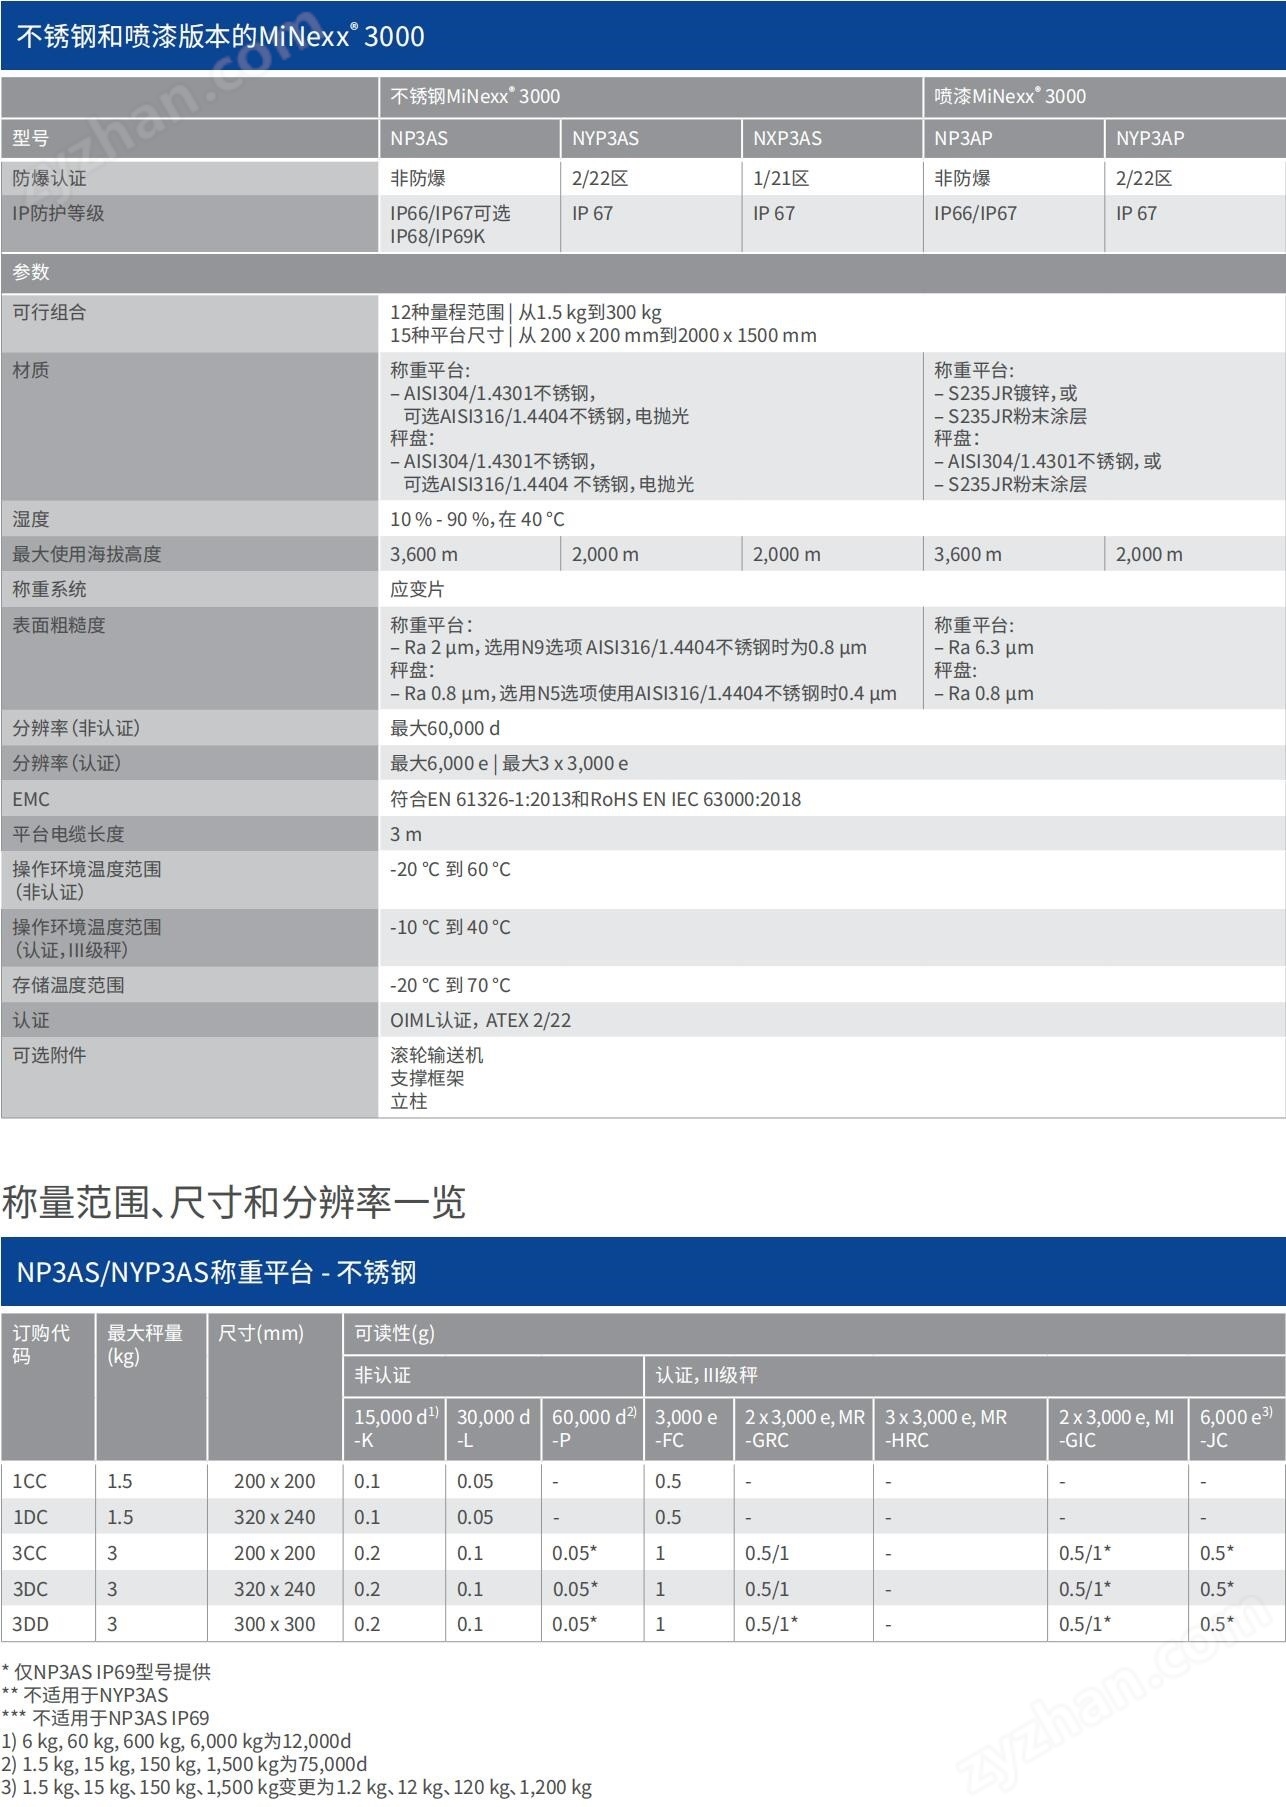1286x1807 pixels.
Task: Click the 3 m cable length value
Action: [406, 835]
